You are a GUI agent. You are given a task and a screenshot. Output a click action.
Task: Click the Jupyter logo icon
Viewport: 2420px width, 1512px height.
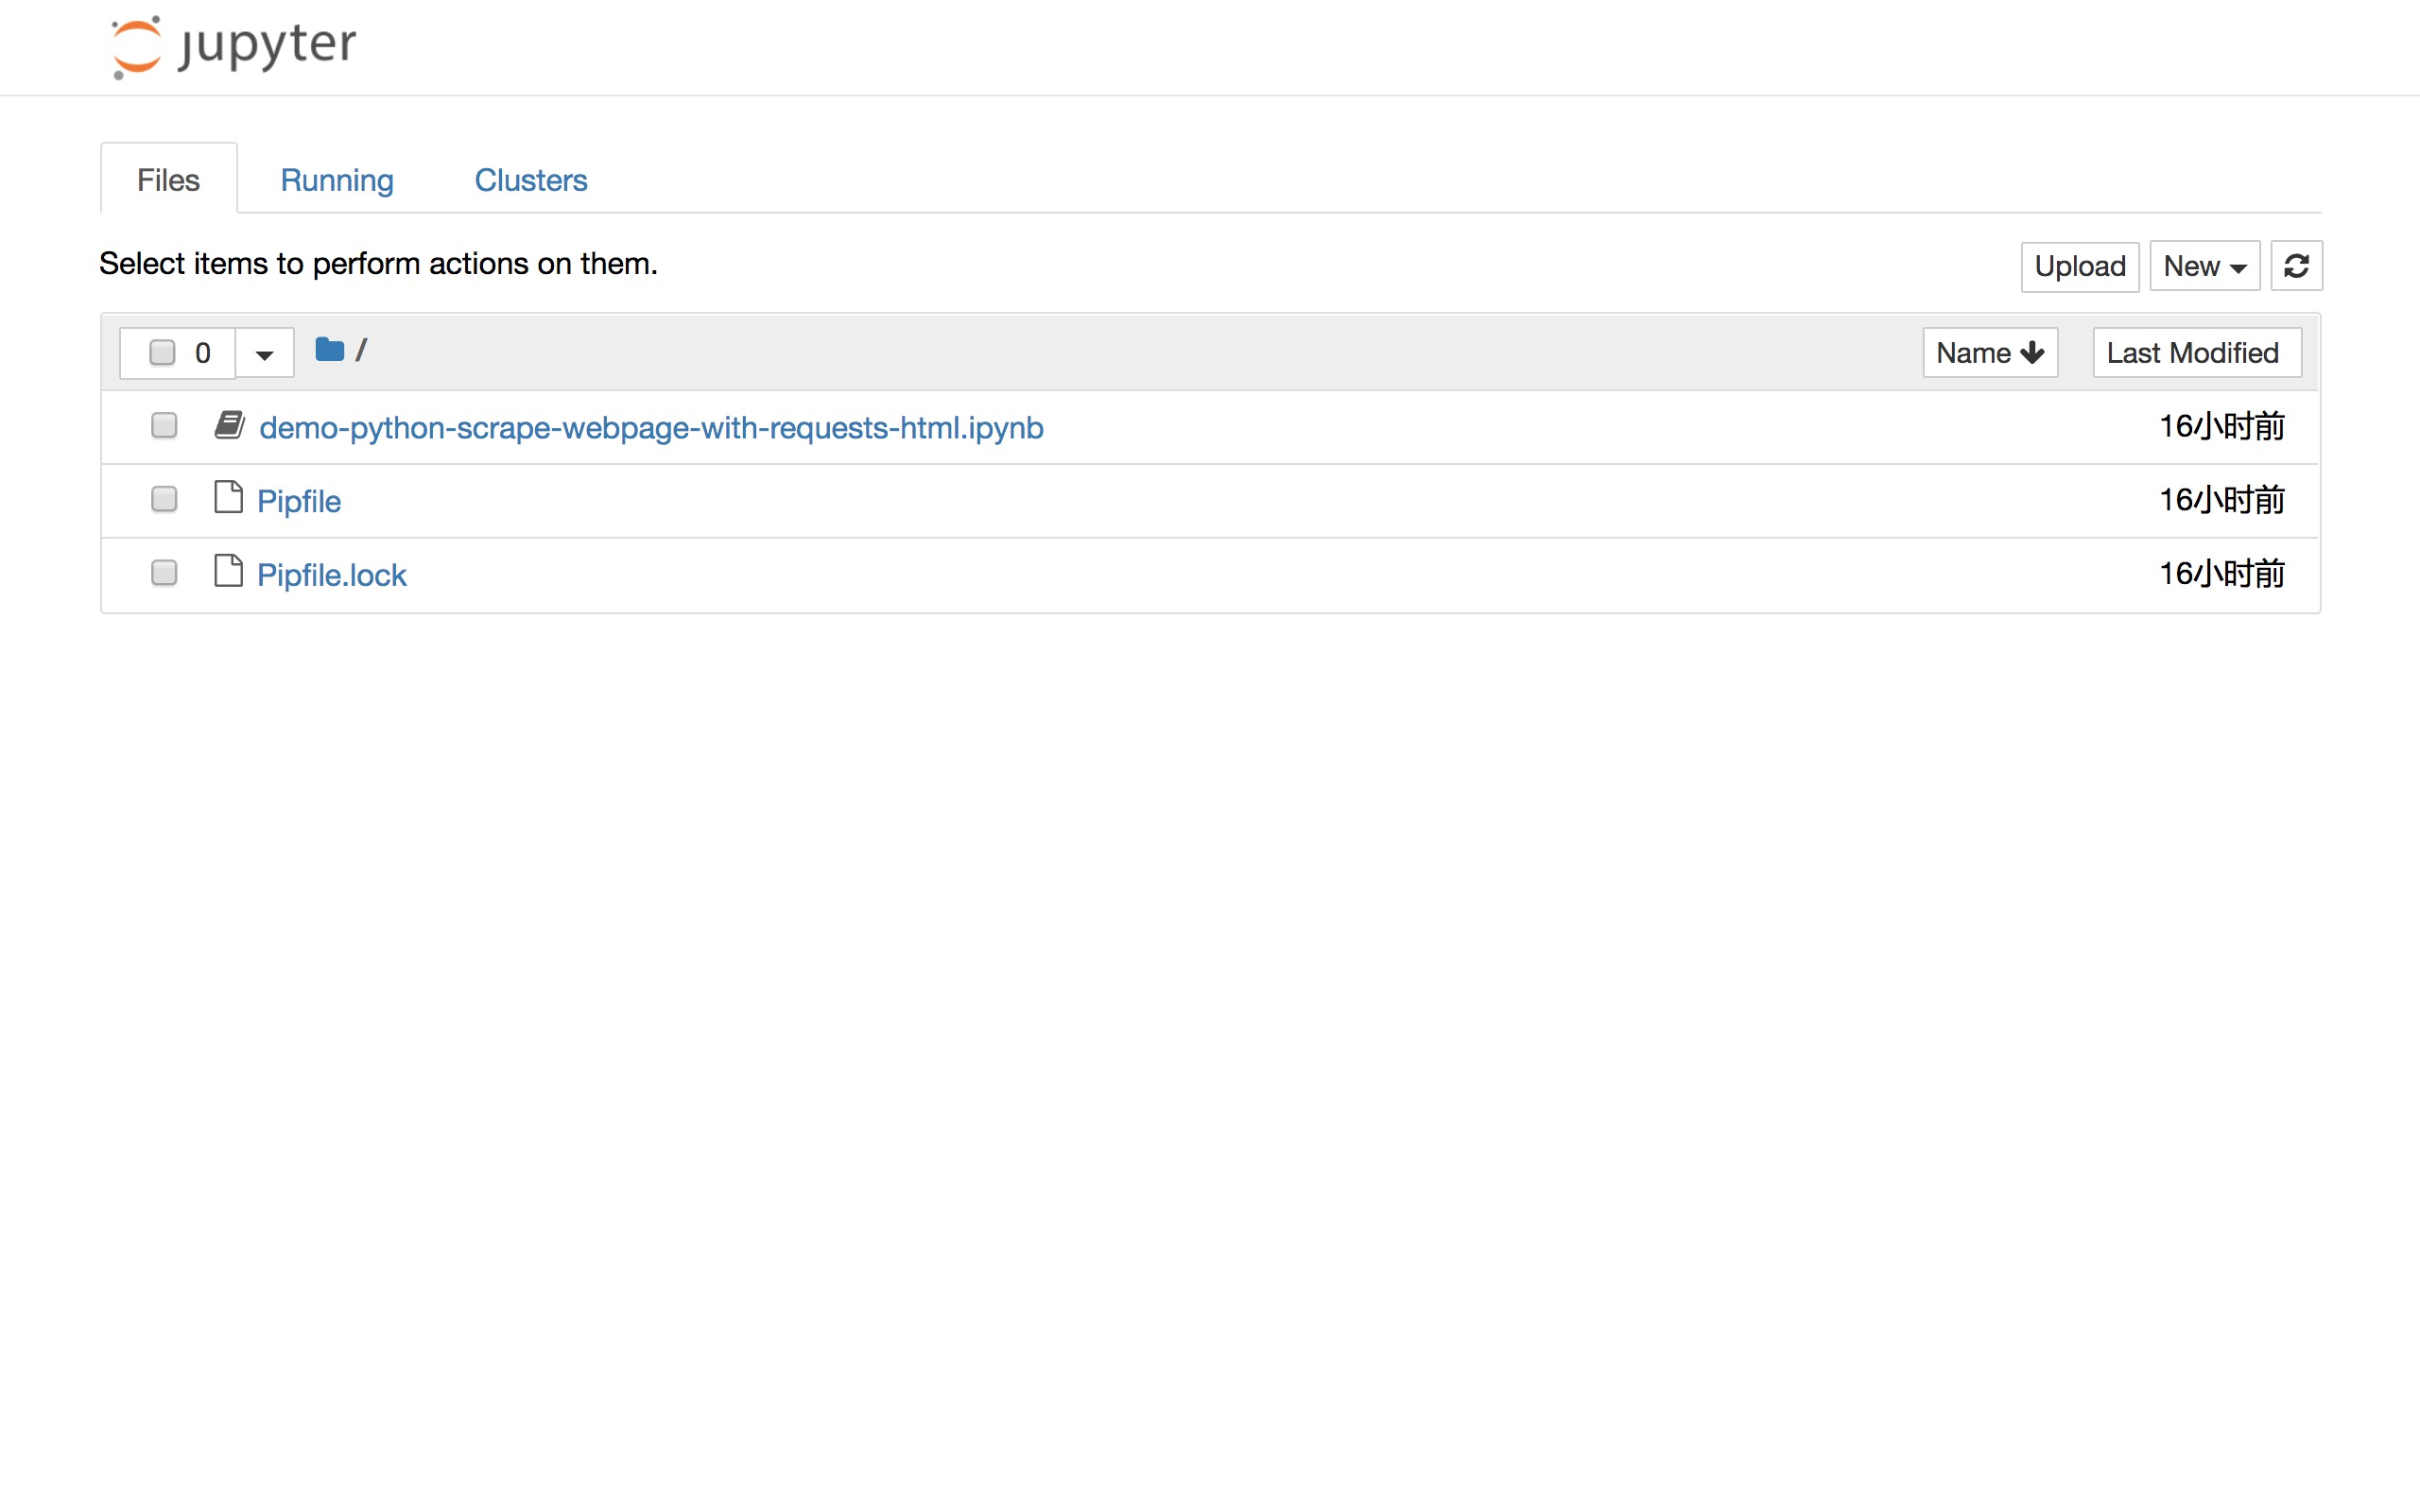click(x=136, y=46)
